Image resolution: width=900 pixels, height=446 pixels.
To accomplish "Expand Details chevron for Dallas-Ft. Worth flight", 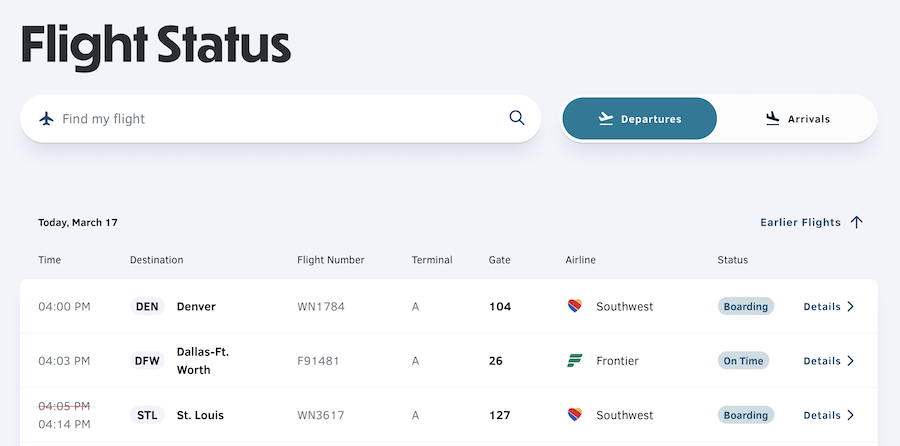I will coord(851,361).
